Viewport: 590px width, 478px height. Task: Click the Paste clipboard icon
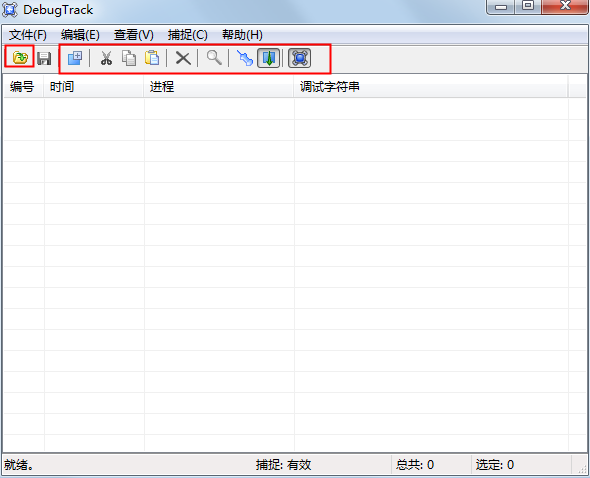point(152,58)
